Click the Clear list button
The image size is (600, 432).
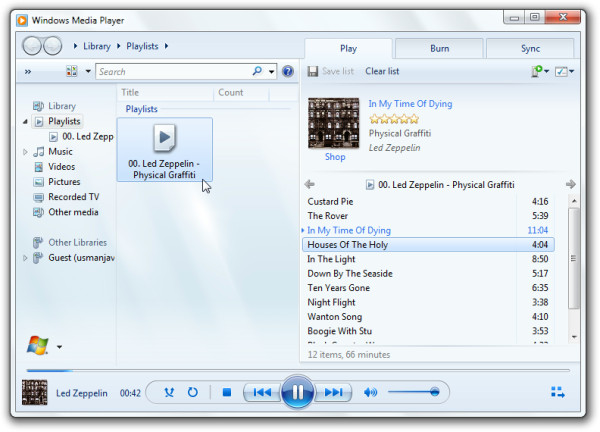pos(382,71)
